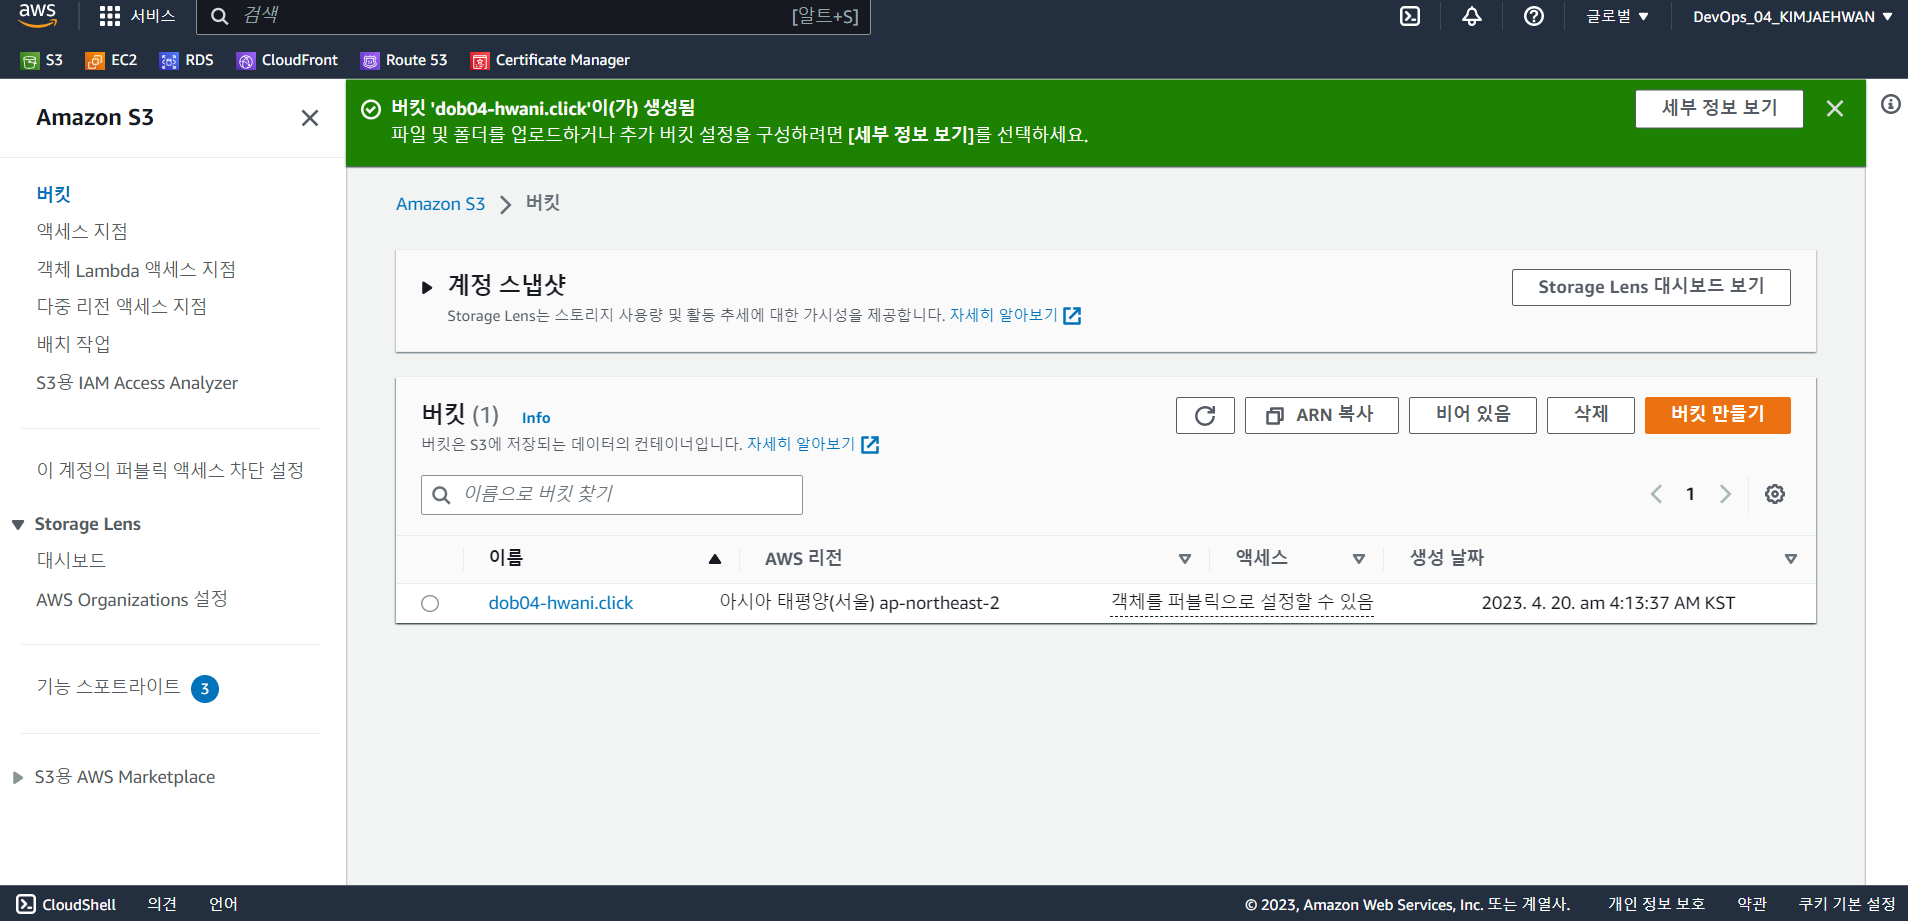Dismiss the green bucket created banner
Viewport: 1908px width, 921px height.
1835,108
